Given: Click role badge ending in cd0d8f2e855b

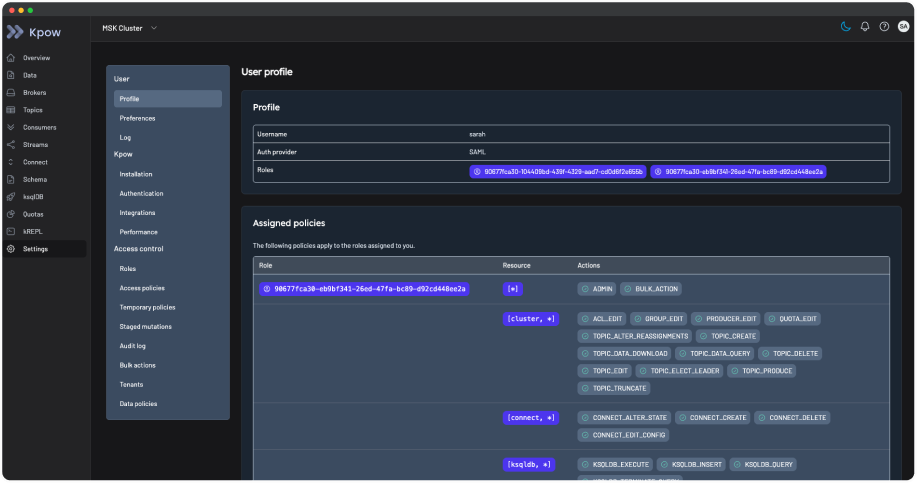Looking at the screenshot, I should click(x=557, y=172).
